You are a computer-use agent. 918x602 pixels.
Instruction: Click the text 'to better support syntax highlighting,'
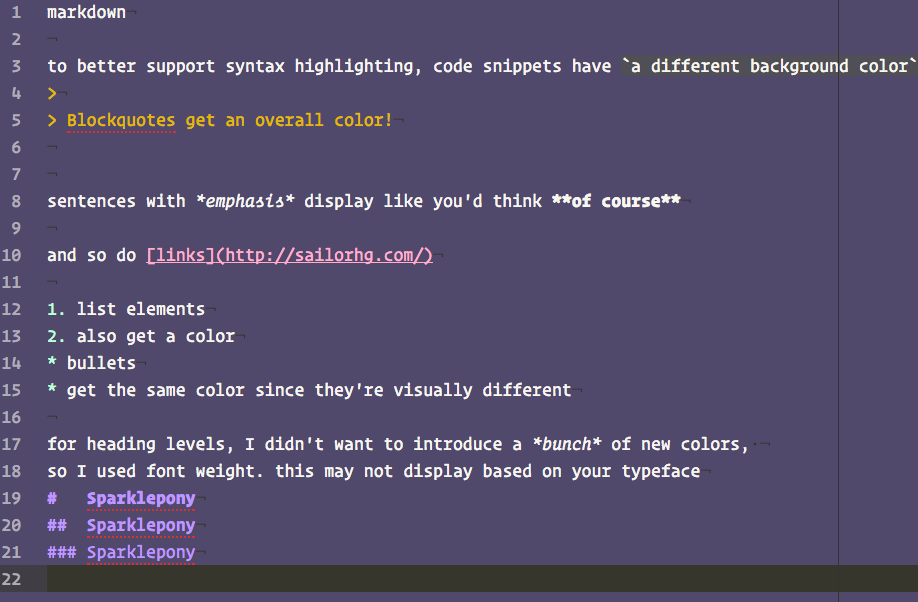pyautogui.click(x=235, y=66)
